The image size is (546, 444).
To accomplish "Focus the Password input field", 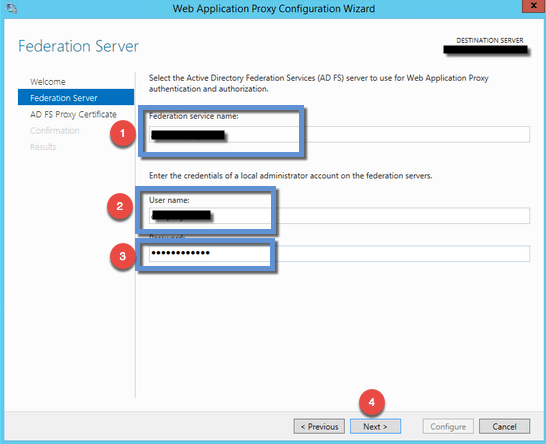I will pos(340,254).
